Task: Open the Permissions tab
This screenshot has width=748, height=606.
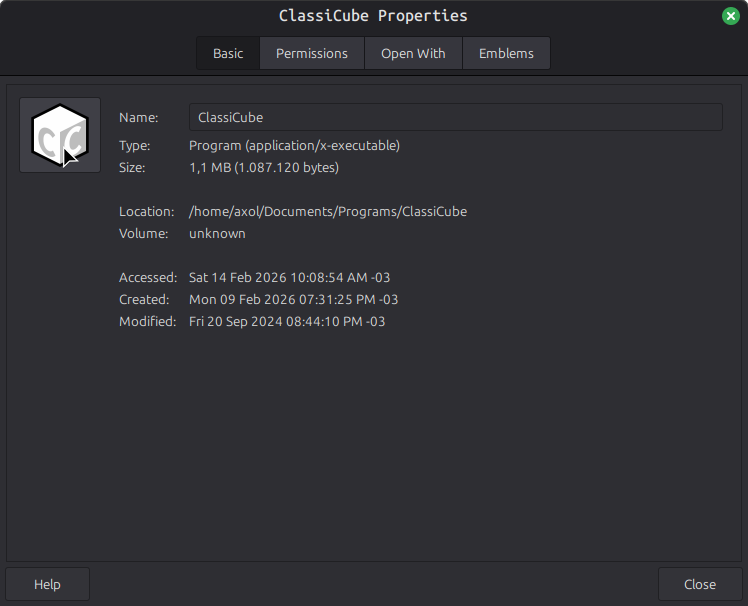Action: (x=312, y=53)
